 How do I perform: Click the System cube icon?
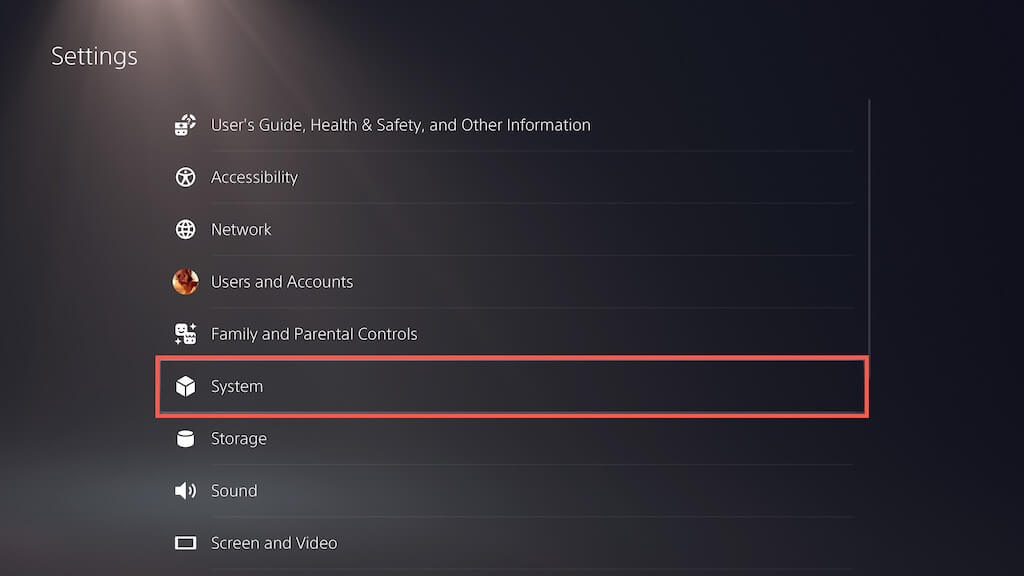coord(185,386)
